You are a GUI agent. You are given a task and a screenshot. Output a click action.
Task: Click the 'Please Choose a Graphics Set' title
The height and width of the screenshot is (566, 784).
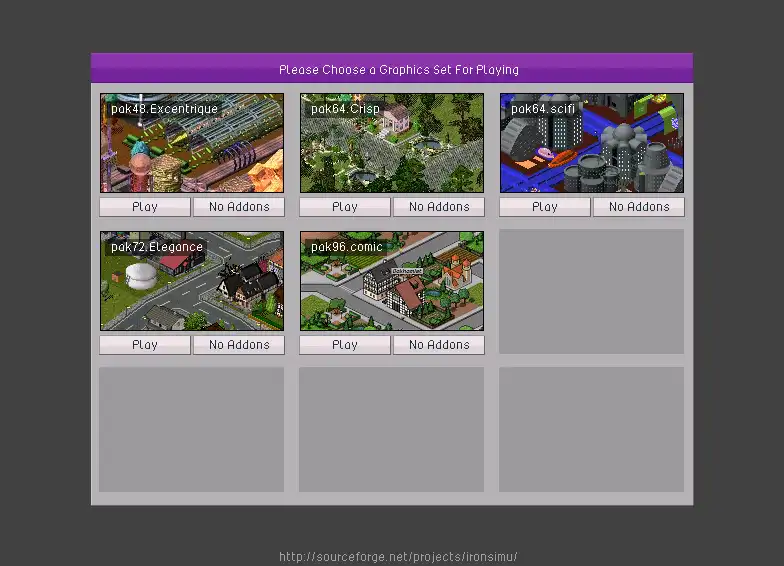click(398, 70)
